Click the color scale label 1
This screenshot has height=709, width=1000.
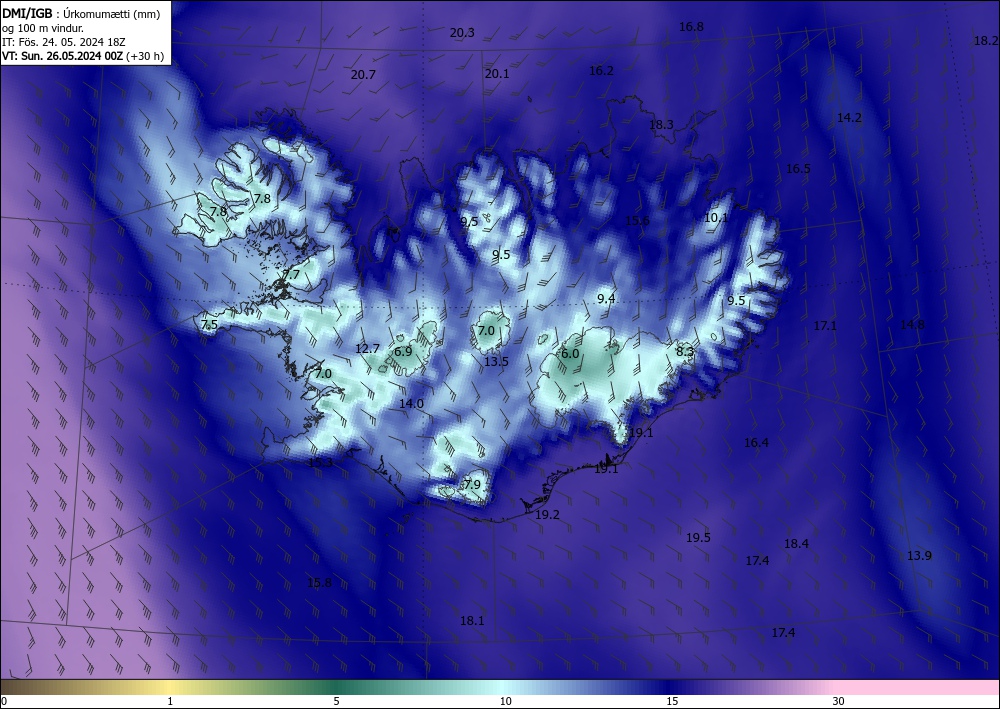pos(170,702)
